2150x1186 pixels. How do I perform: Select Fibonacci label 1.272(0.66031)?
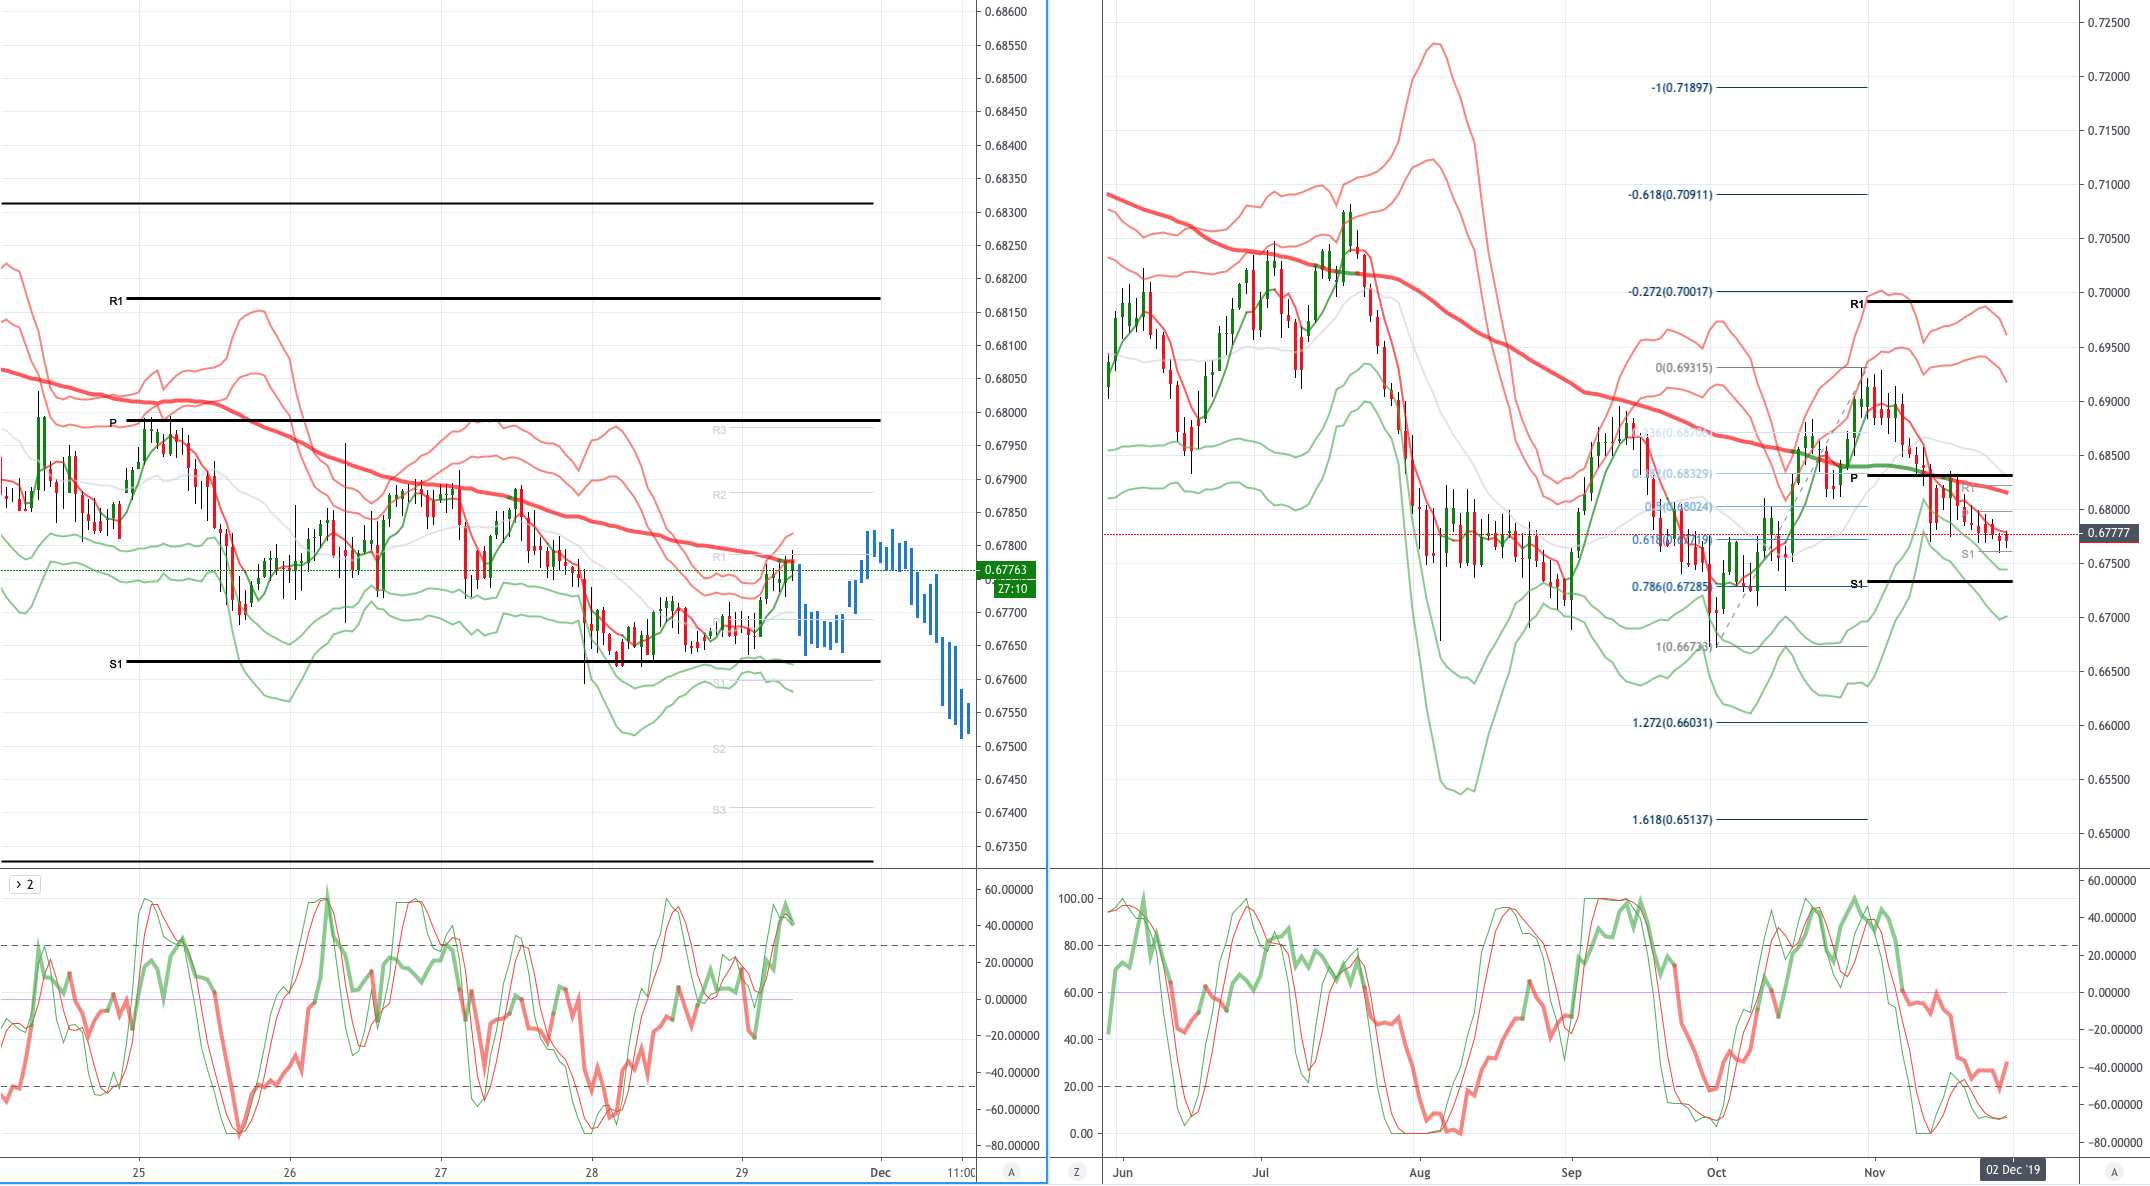[x=1672, y=723]
